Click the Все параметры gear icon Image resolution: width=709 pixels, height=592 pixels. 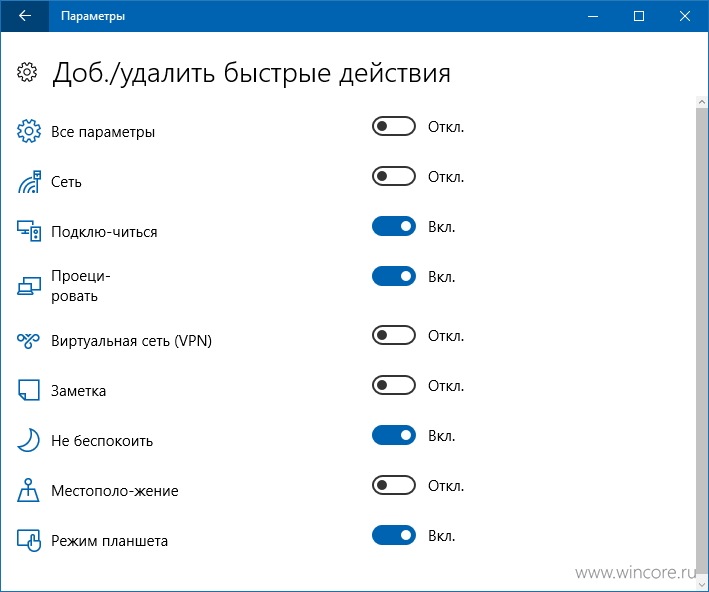[29, 131]
